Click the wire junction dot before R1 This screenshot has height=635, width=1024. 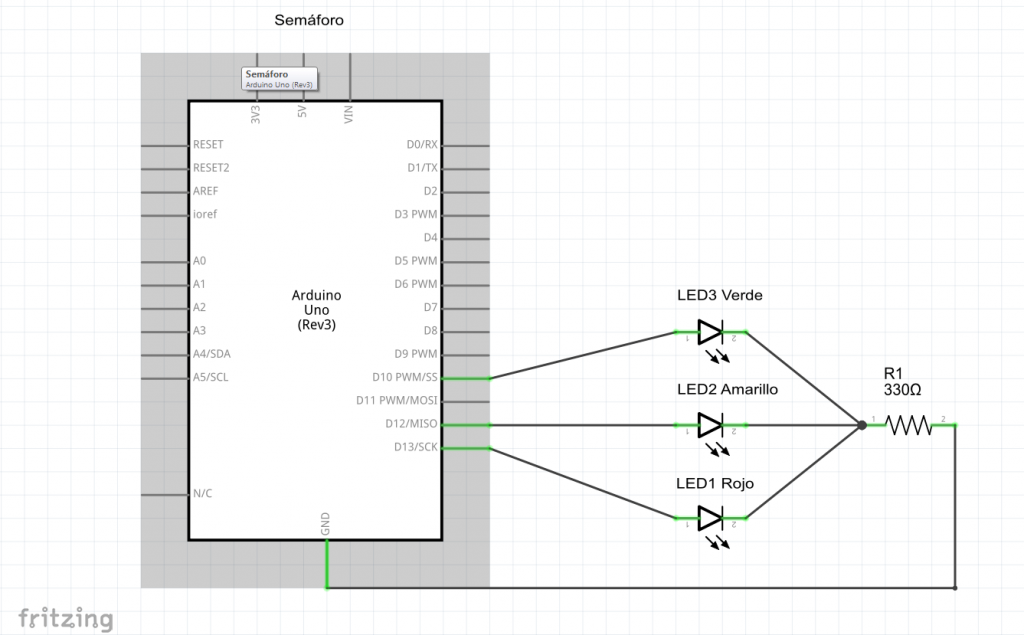(x=861, y=425)
